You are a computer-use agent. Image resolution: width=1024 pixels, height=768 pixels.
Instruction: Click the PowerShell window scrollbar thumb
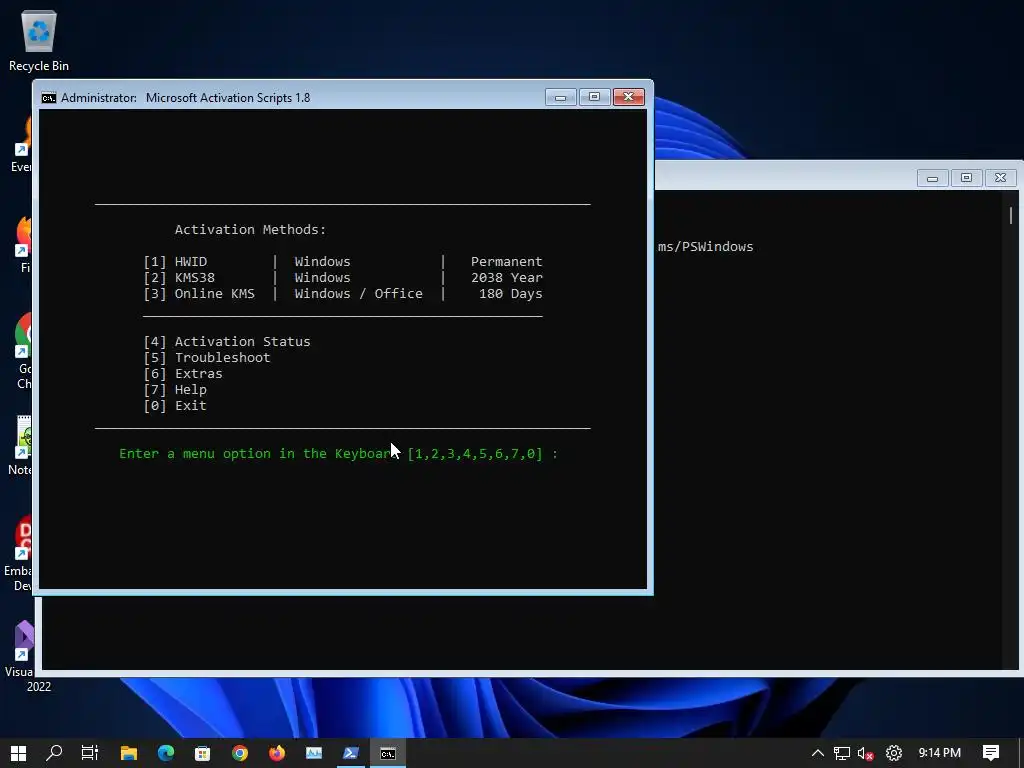pyautogui.click(x=1010, y=216)
